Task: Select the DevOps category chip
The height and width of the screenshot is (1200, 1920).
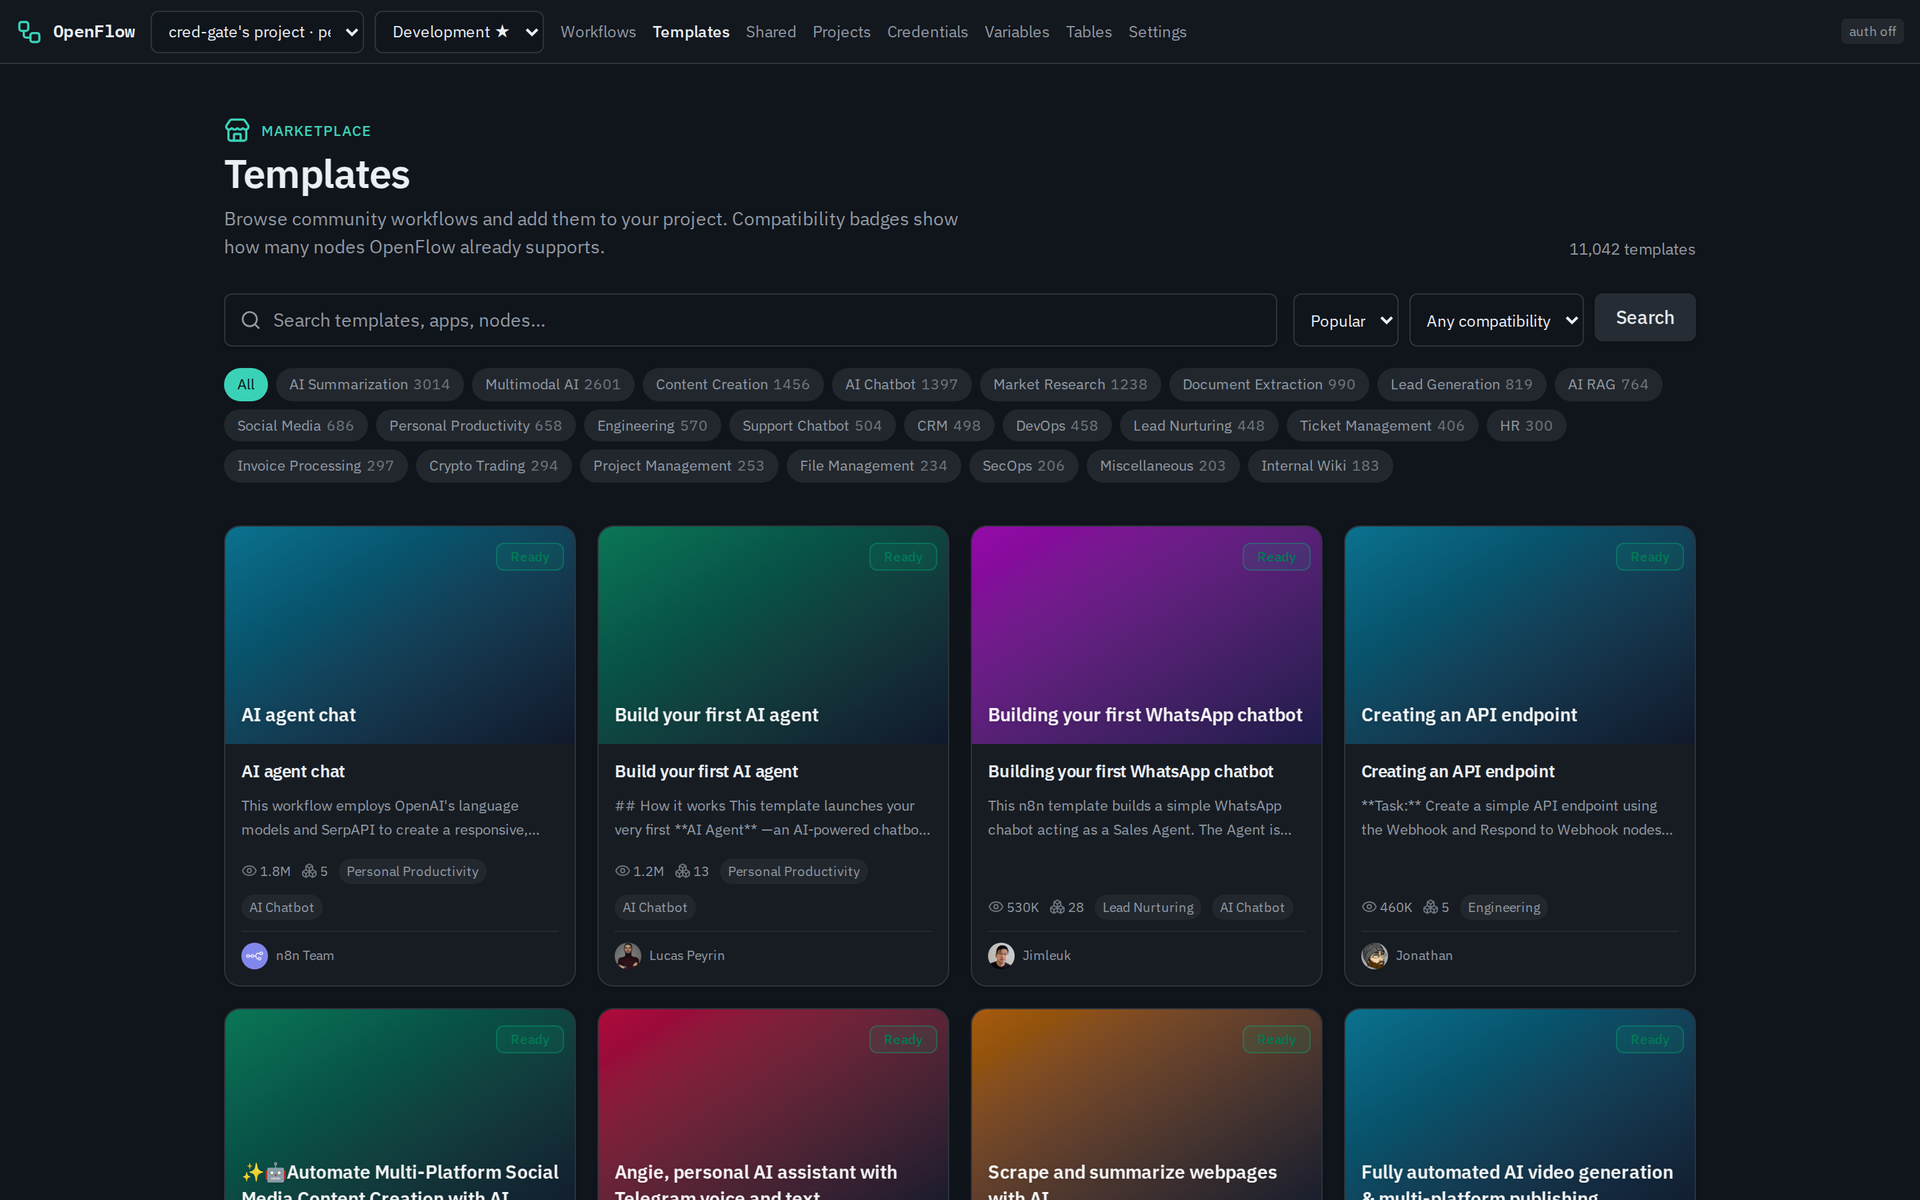Action: (1057, 426)
